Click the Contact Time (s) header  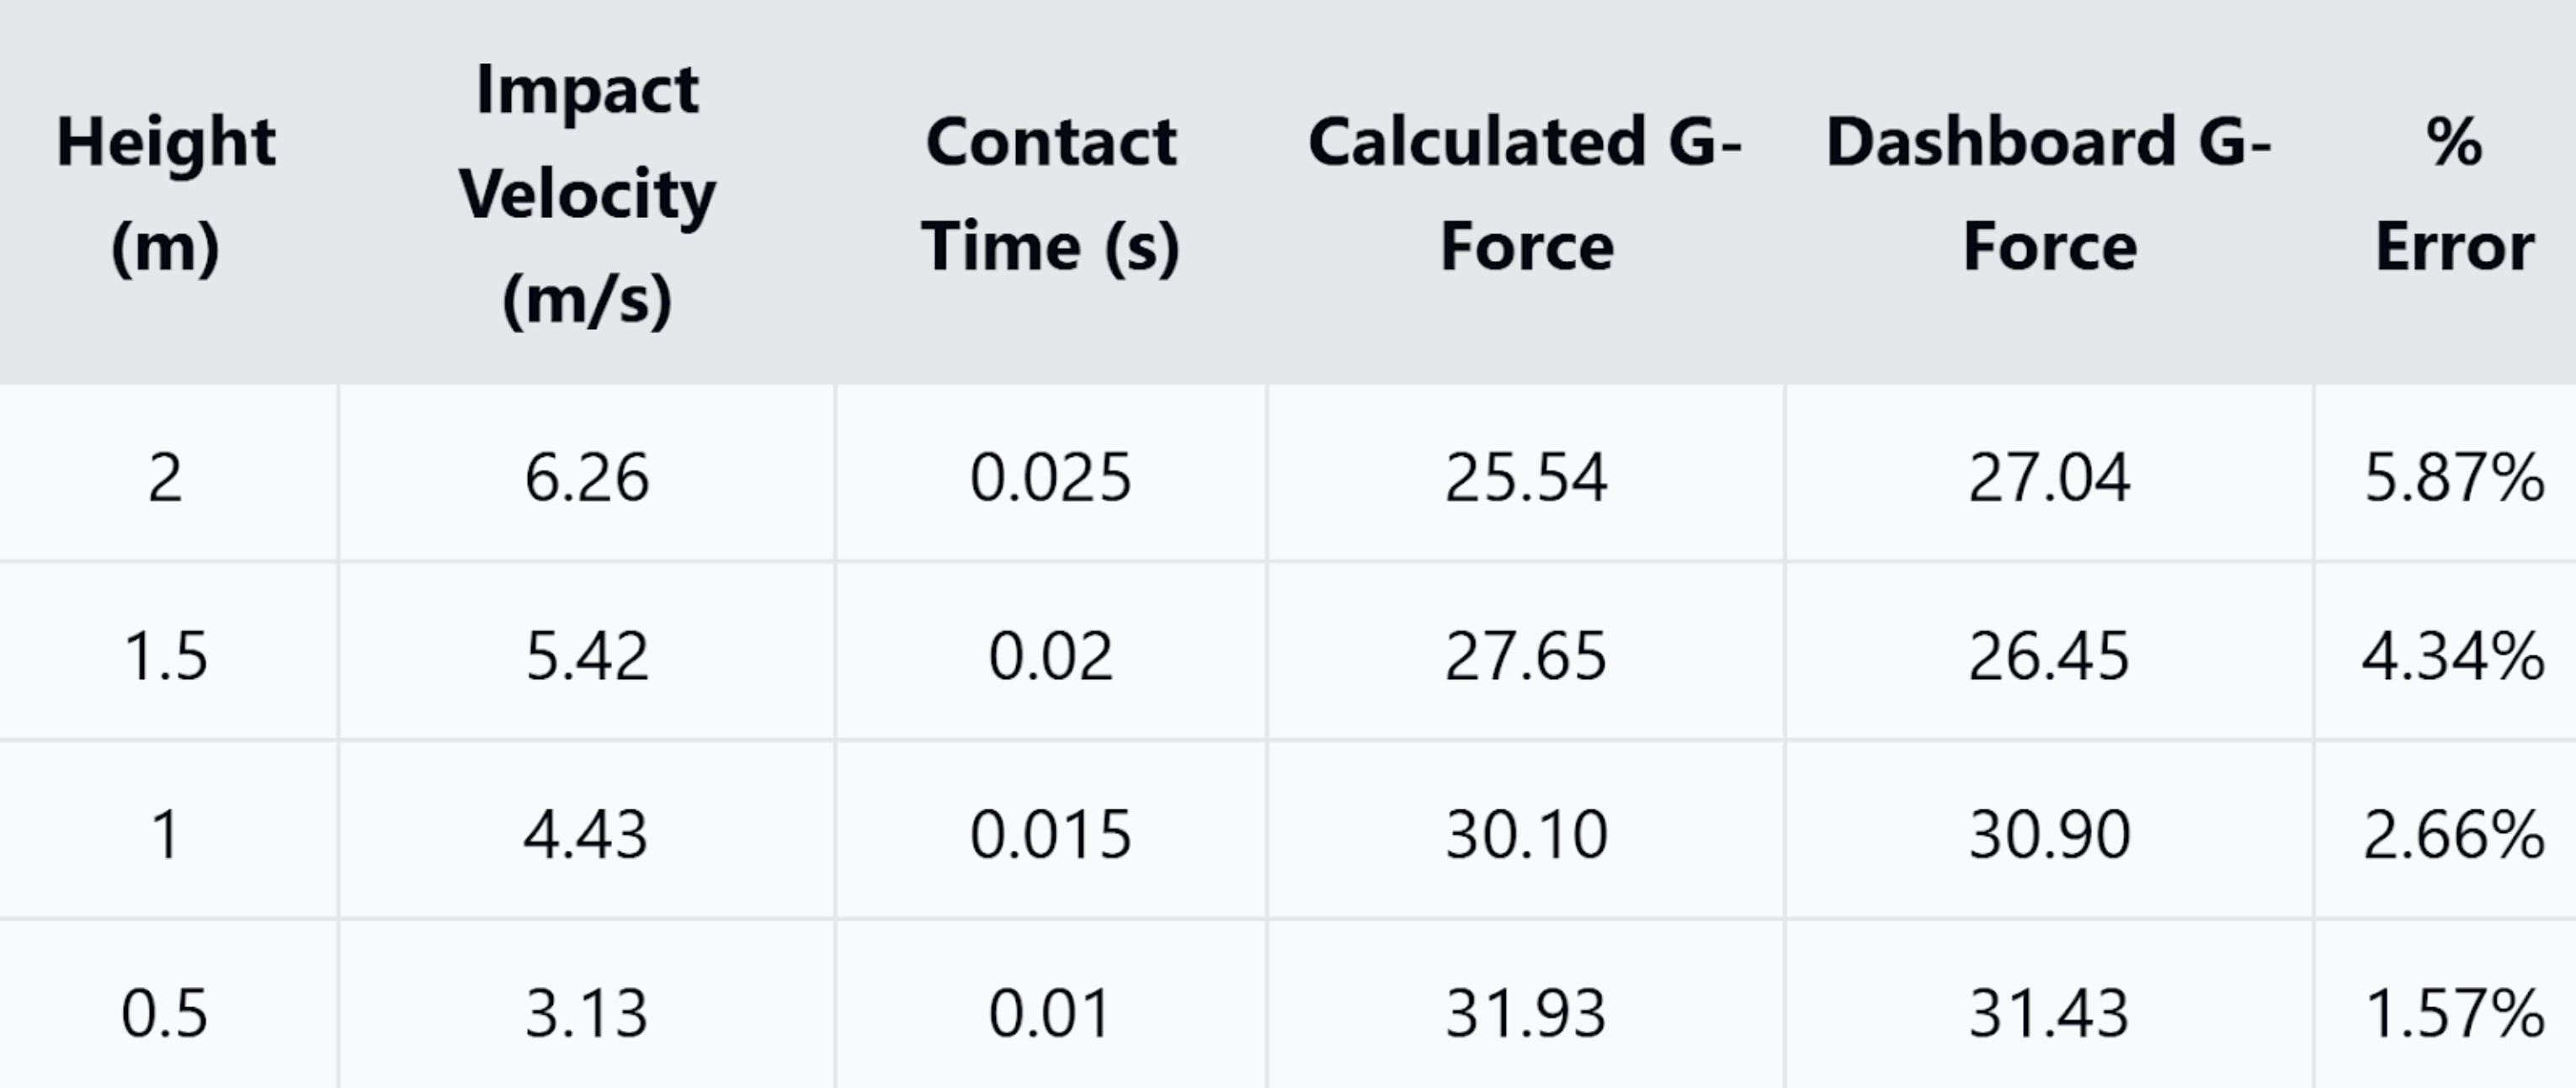click(x=1050, y=193)
